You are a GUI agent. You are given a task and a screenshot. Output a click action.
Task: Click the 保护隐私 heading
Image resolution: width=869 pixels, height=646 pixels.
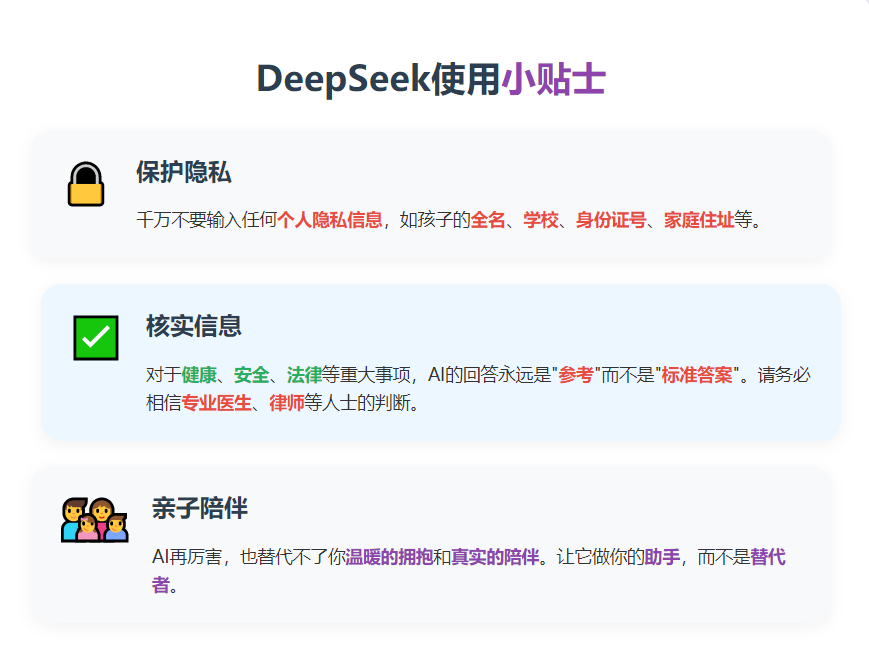coord(184,172)
